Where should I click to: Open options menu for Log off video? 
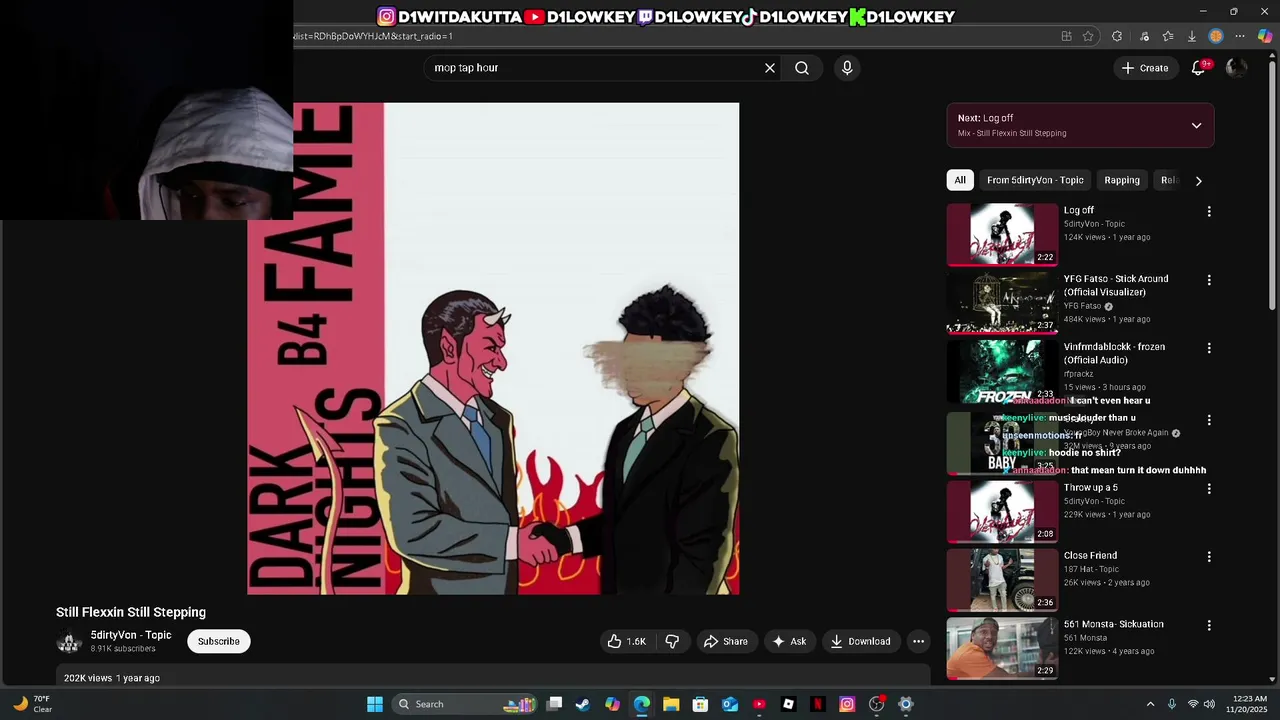1209,212
